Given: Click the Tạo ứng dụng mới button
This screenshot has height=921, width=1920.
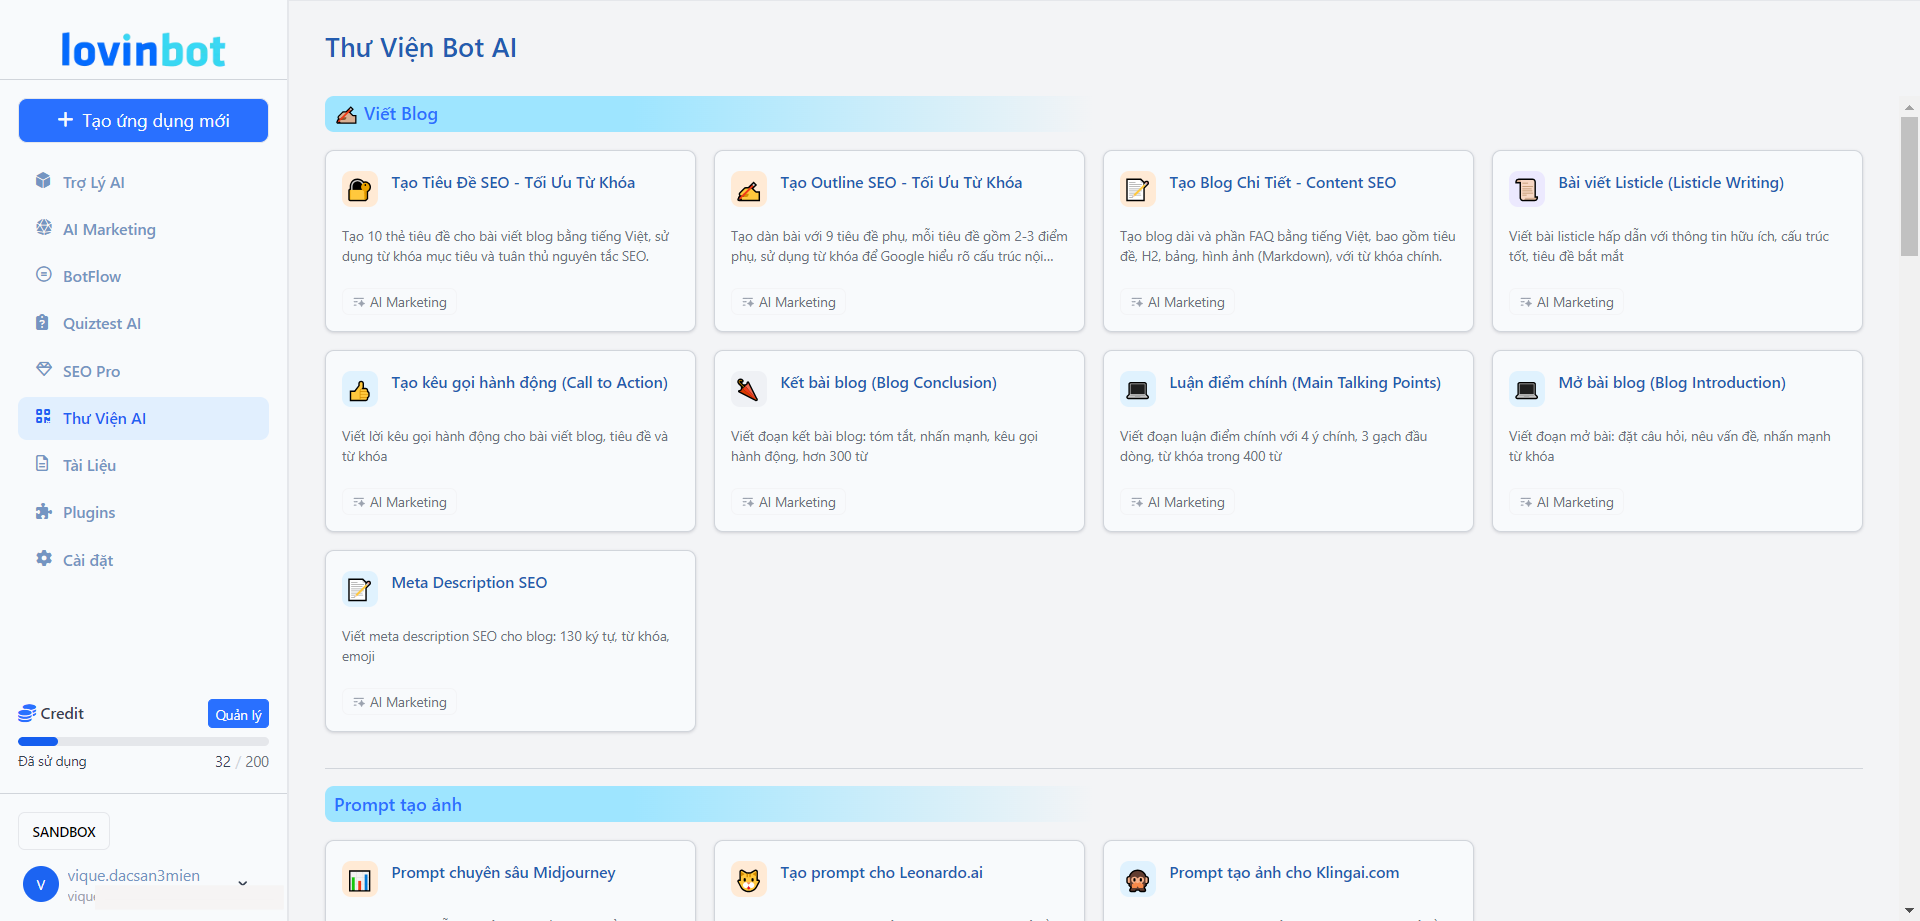Looking at the screenshot, I should coord(143,120).
